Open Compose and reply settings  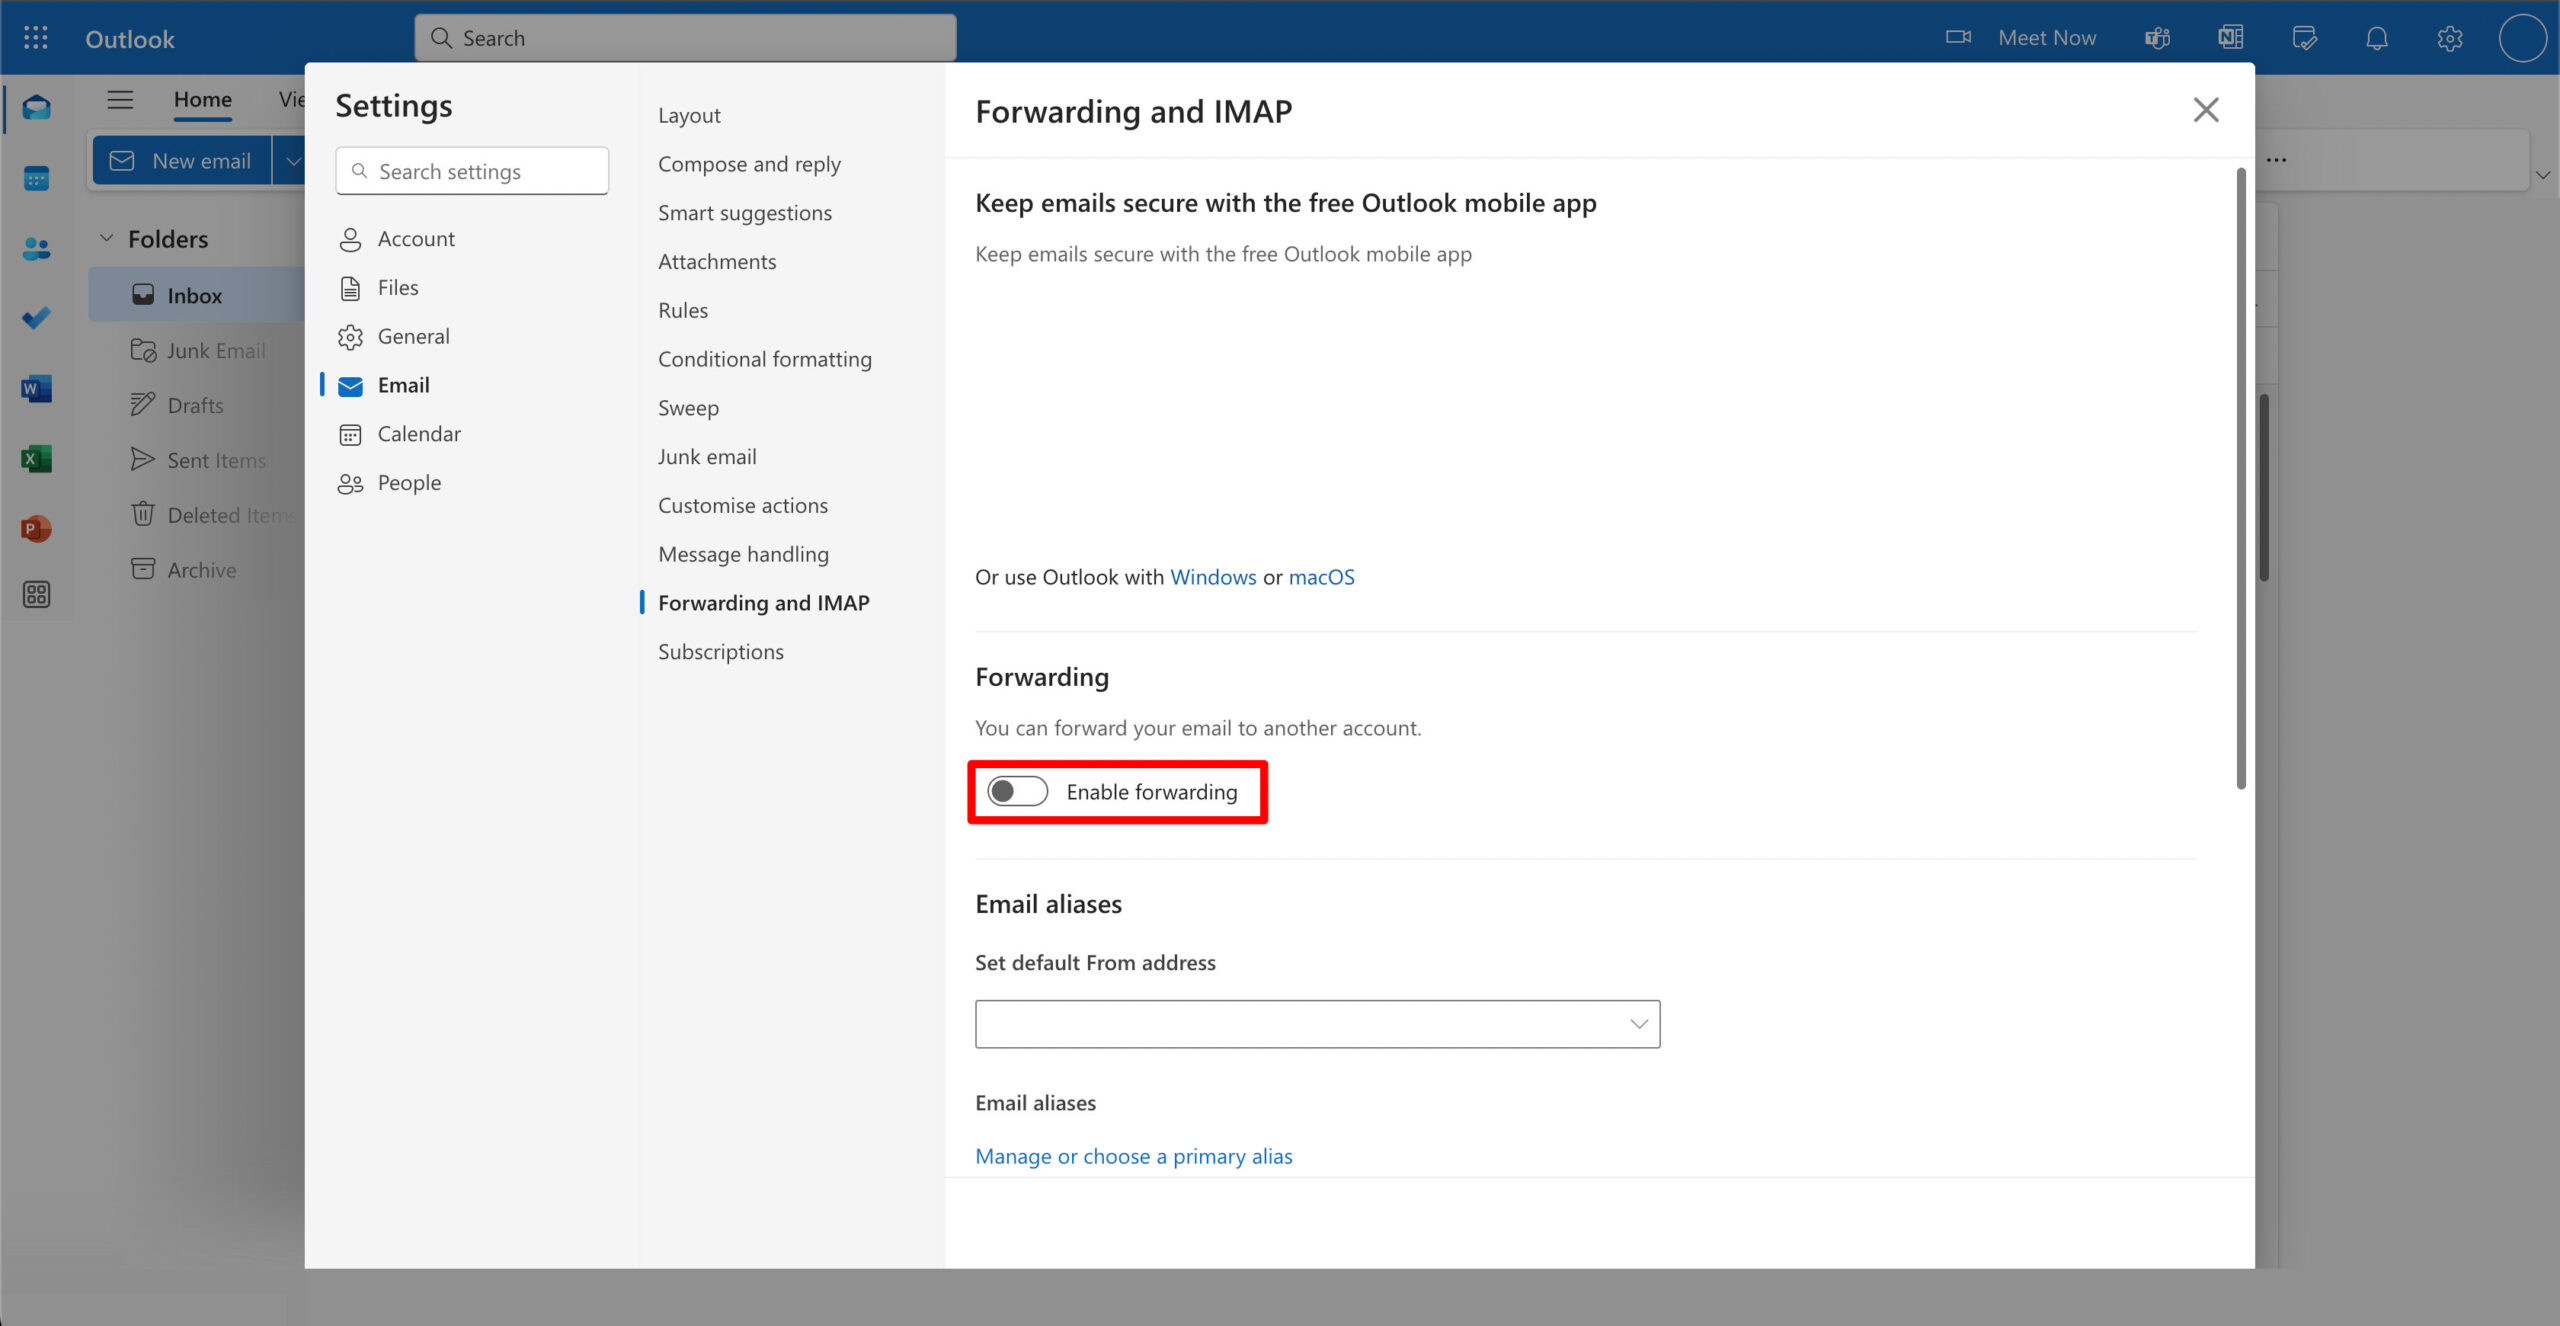(x=749, y=164)
